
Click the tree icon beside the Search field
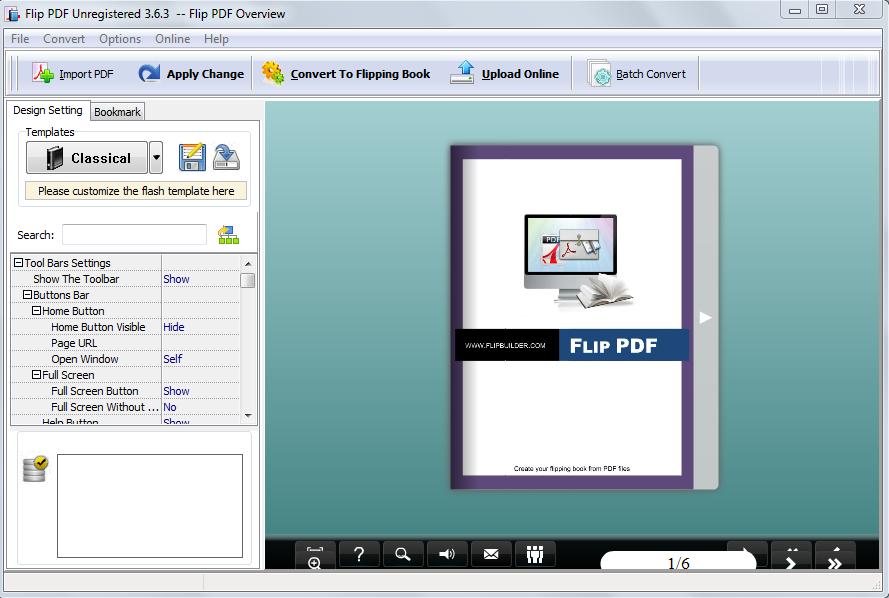pos(229,235)
